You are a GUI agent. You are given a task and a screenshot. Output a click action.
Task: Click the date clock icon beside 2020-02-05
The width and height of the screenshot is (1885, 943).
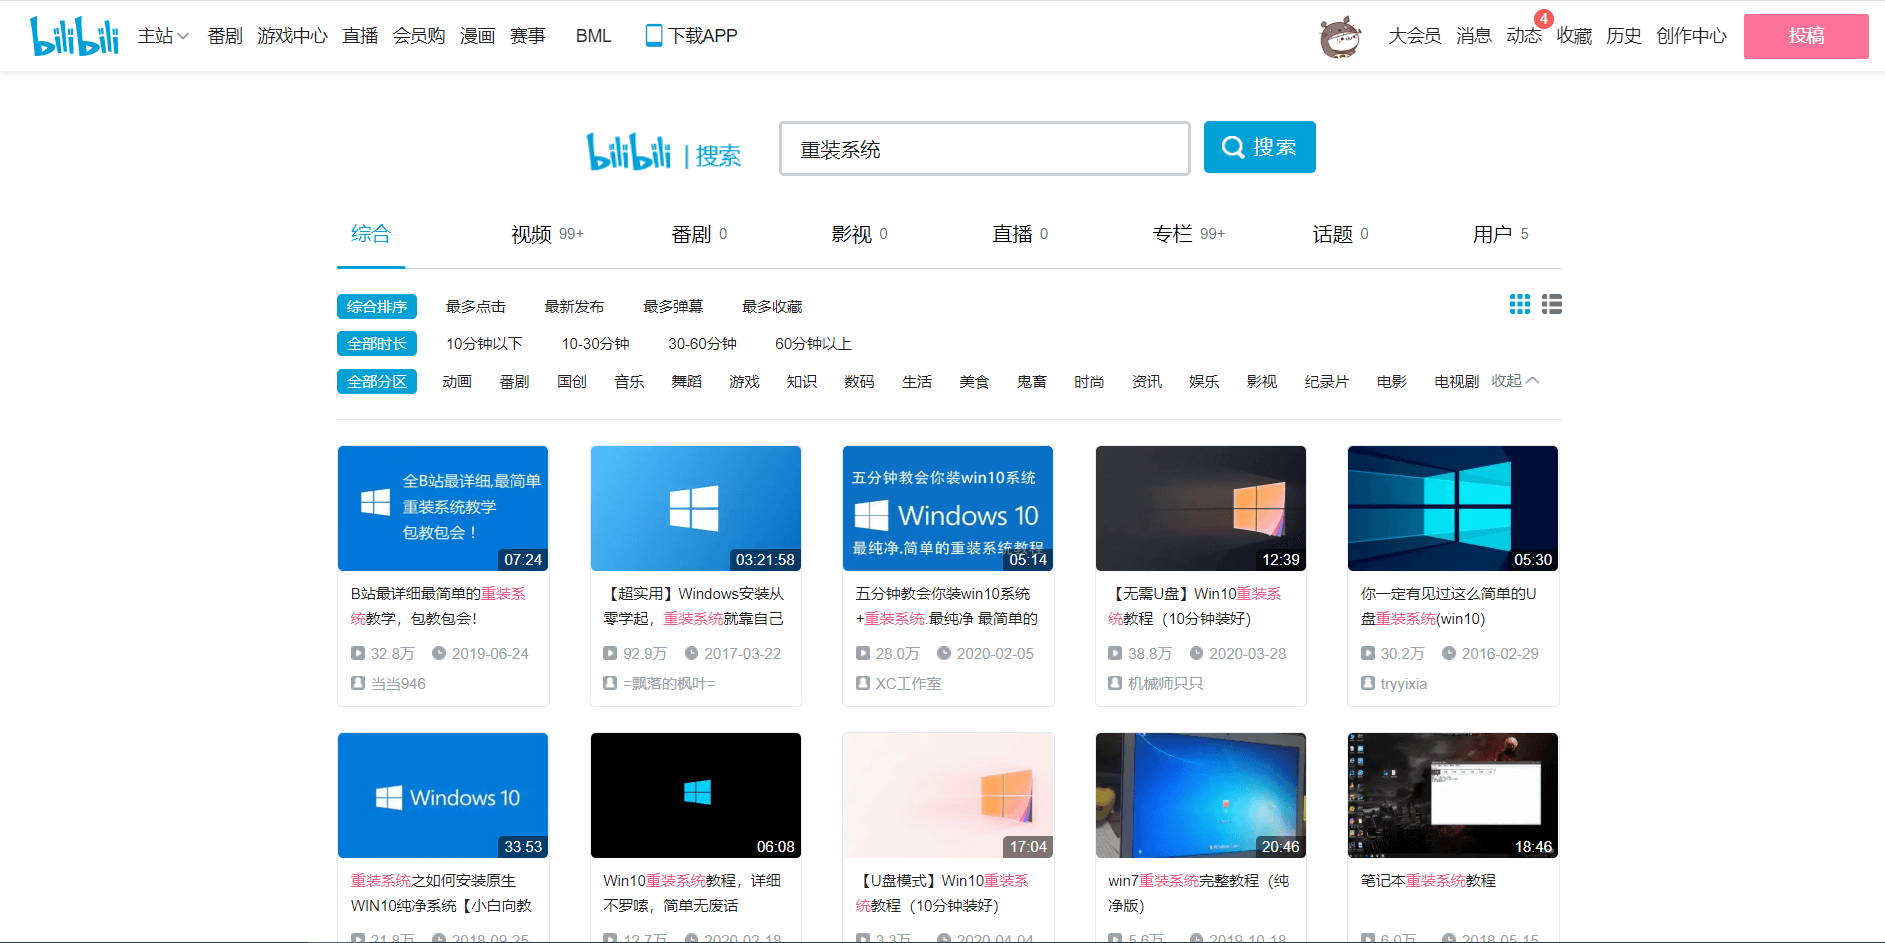[944, 653]
